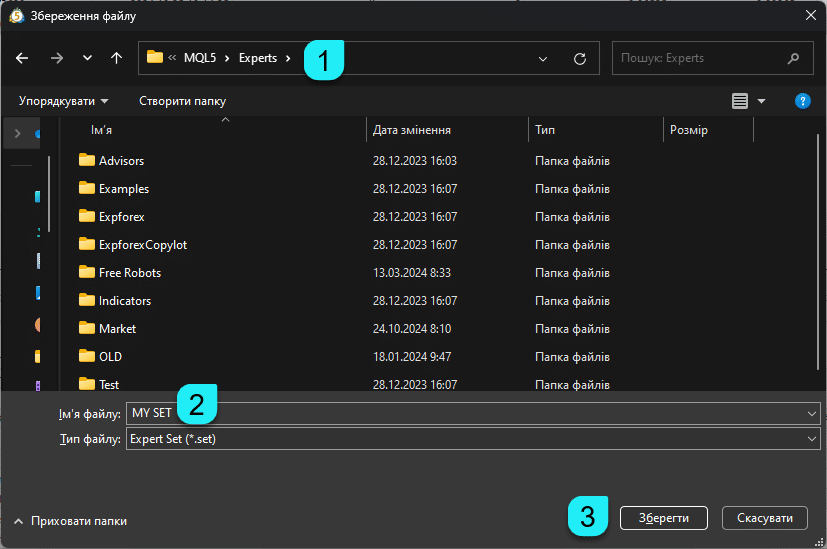Collapse folders with Приховати папки
The width and height of the screenshot is (827, 549).
[x=70, y=521]
